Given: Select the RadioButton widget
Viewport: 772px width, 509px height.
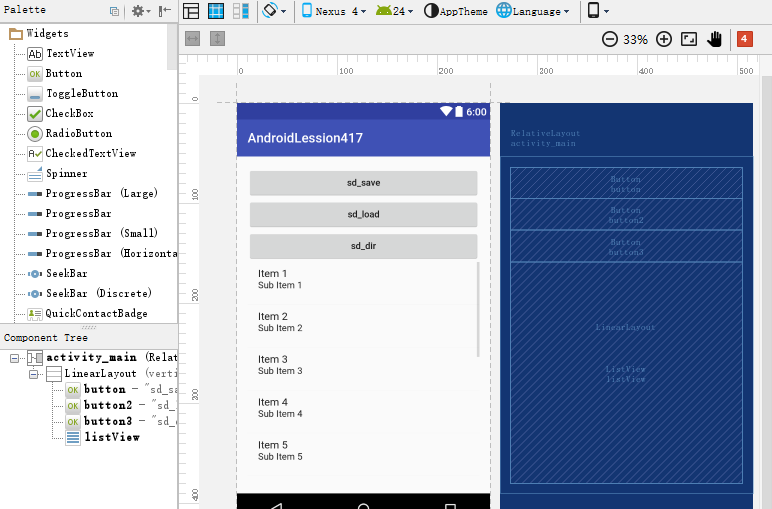Looking at the screenshot, I should (69, 133).
